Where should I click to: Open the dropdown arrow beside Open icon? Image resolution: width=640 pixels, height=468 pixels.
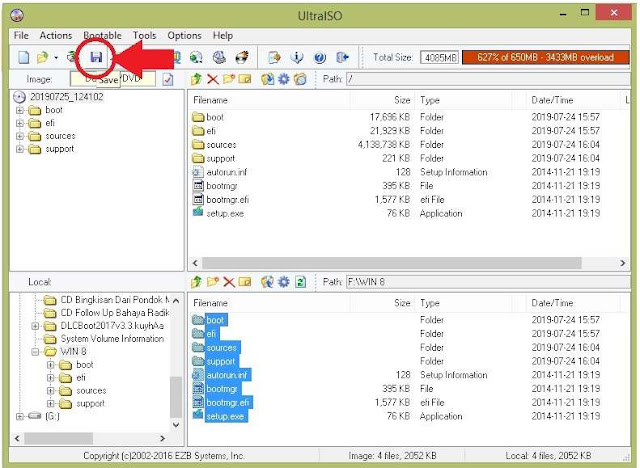(56, 58)
